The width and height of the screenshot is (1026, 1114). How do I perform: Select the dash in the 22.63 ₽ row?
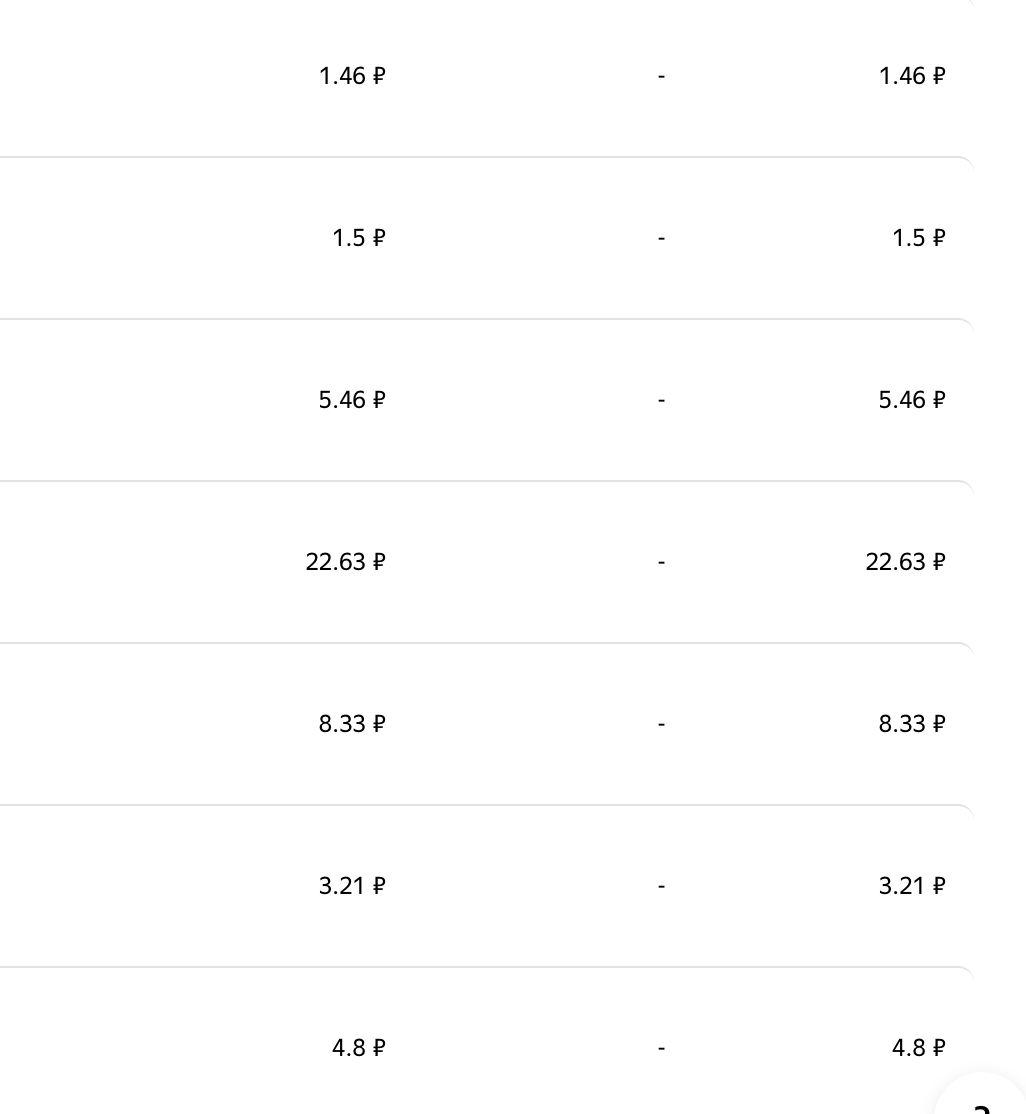pyautogui.click(x=662, y=562)
